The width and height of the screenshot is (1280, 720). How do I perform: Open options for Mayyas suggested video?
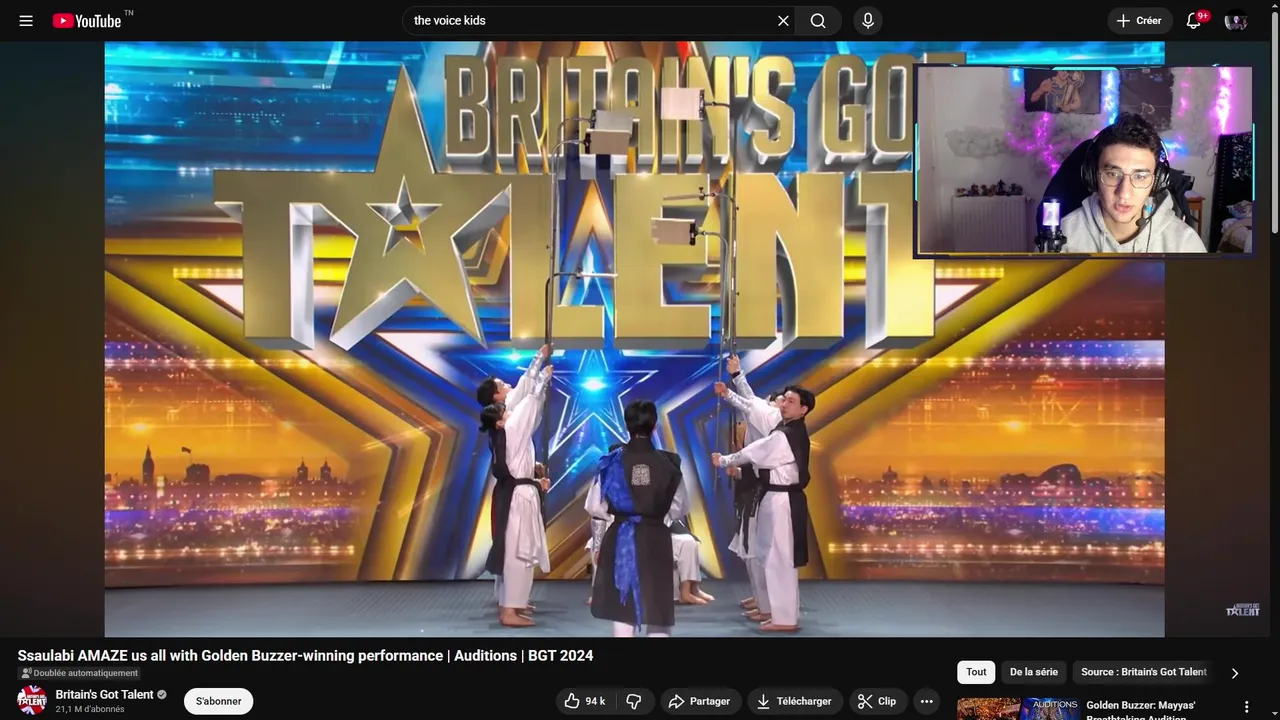point(1246,707)
